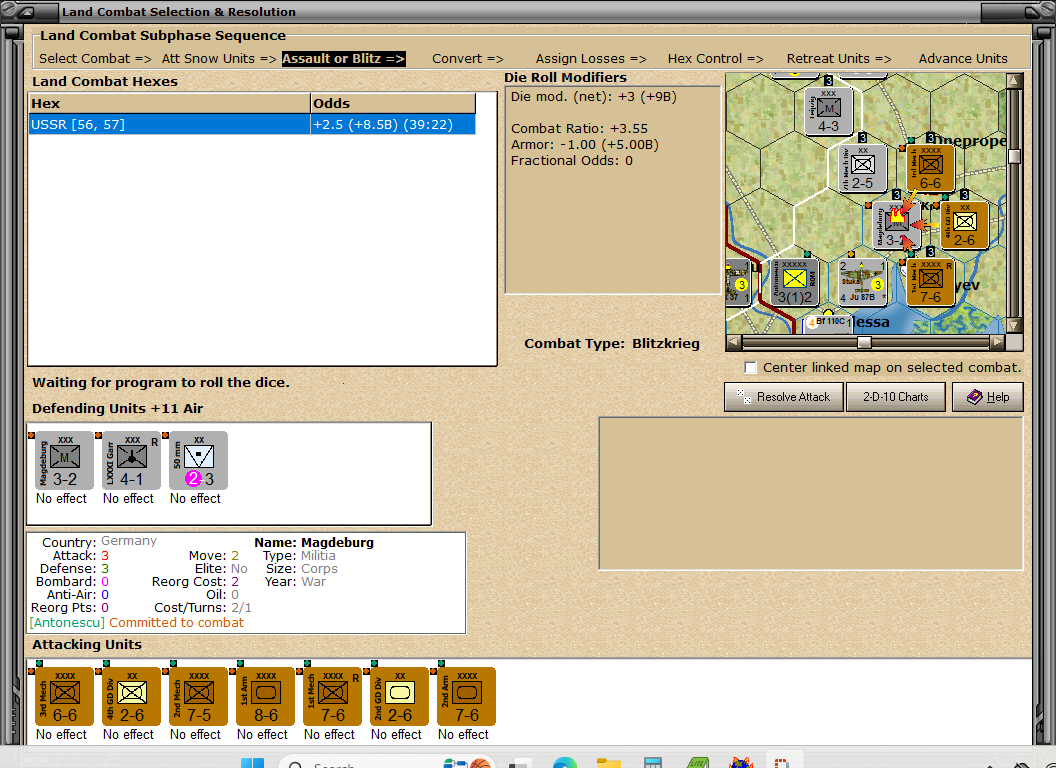Click the Bf 110C counter on the map
The image size is (1056, 768).
point(829,323)
